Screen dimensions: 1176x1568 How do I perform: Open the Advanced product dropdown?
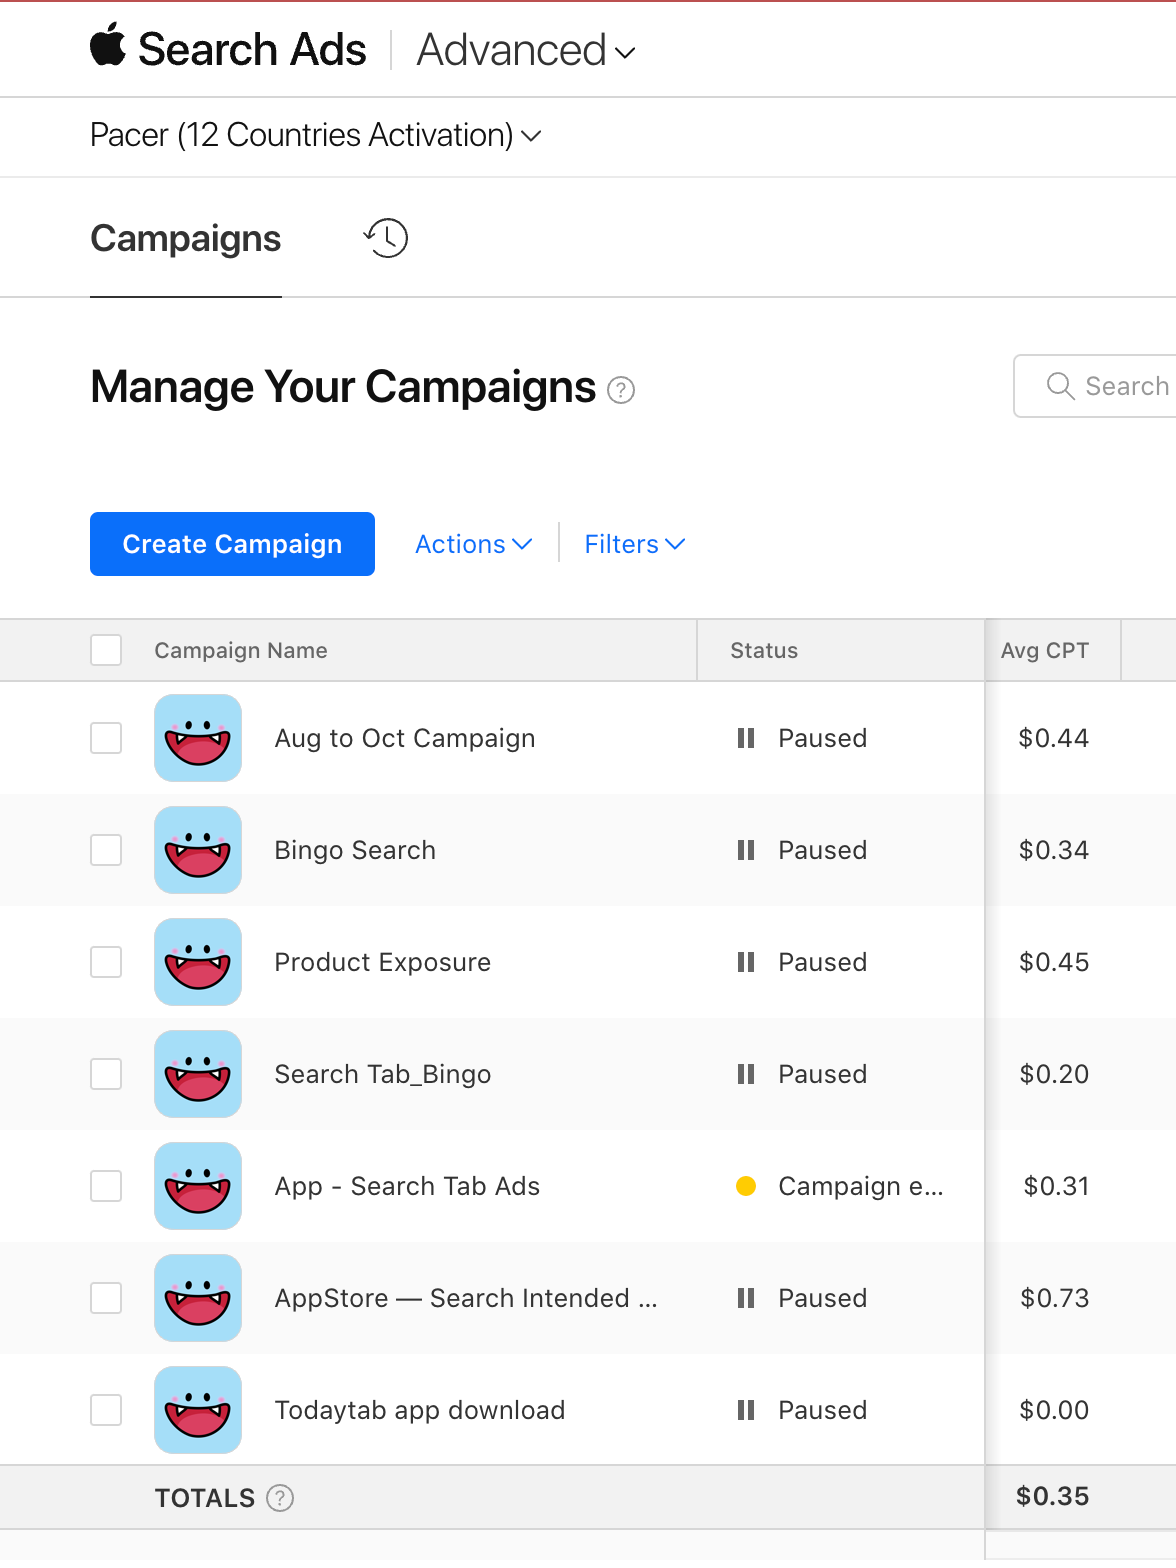pyautogui.click(x=526, y=50)
